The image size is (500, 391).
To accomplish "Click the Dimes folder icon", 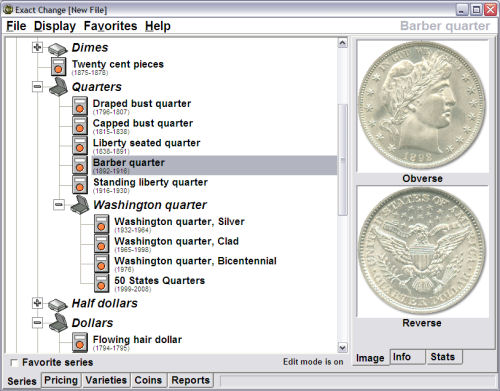I will tap(58, 49).
